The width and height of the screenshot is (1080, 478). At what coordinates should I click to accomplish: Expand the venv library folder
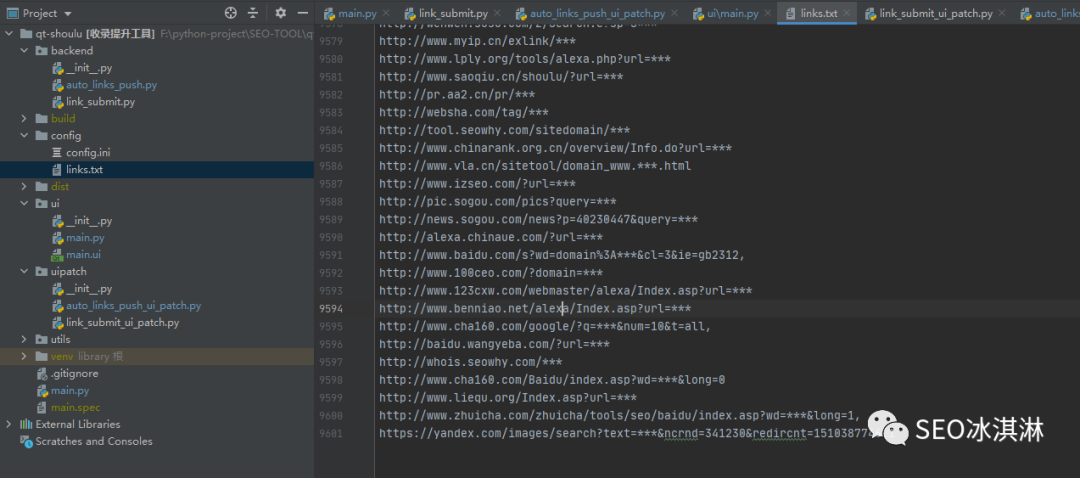pyautogui.click(x=24, y=356)
